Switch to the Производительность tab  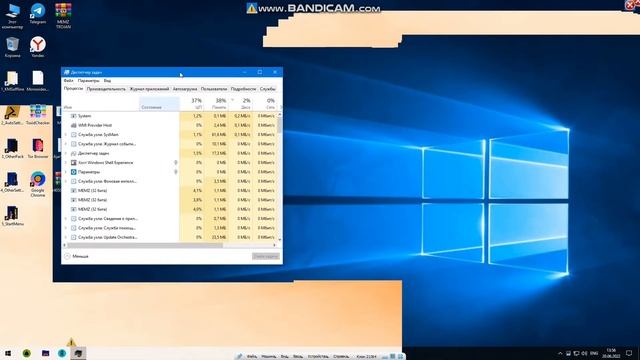coord(106,89)
